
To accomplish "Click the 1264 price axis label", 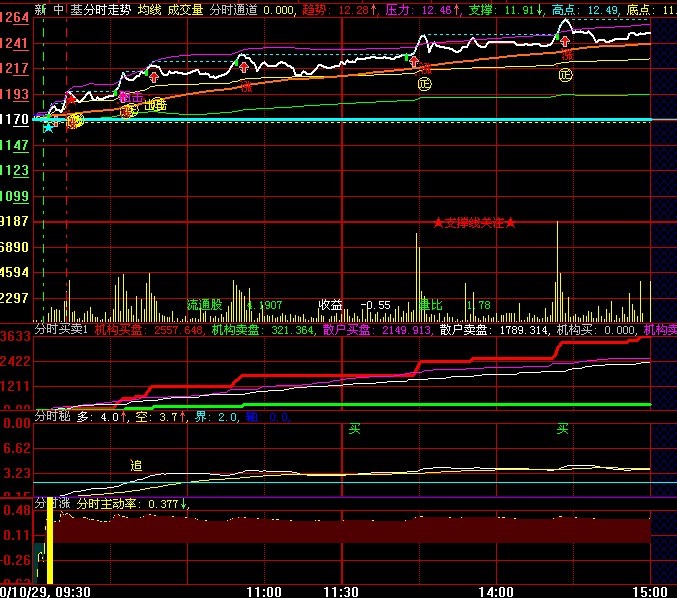I will (x=14, y=17).
